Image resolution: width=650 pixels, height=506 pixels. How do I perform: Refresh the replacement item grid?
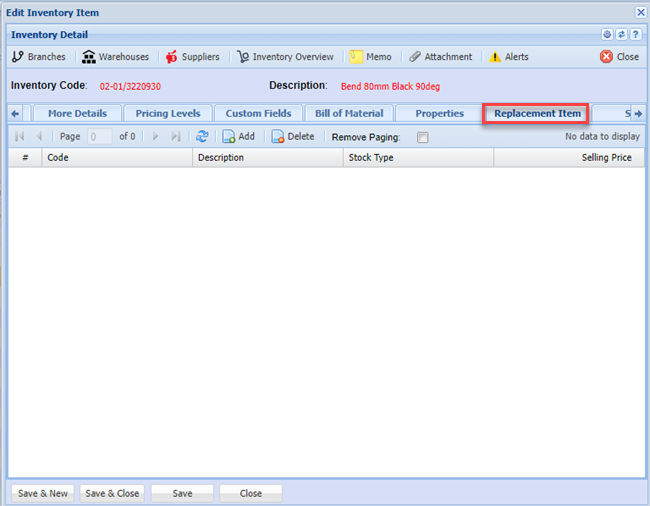coord(202,137)
